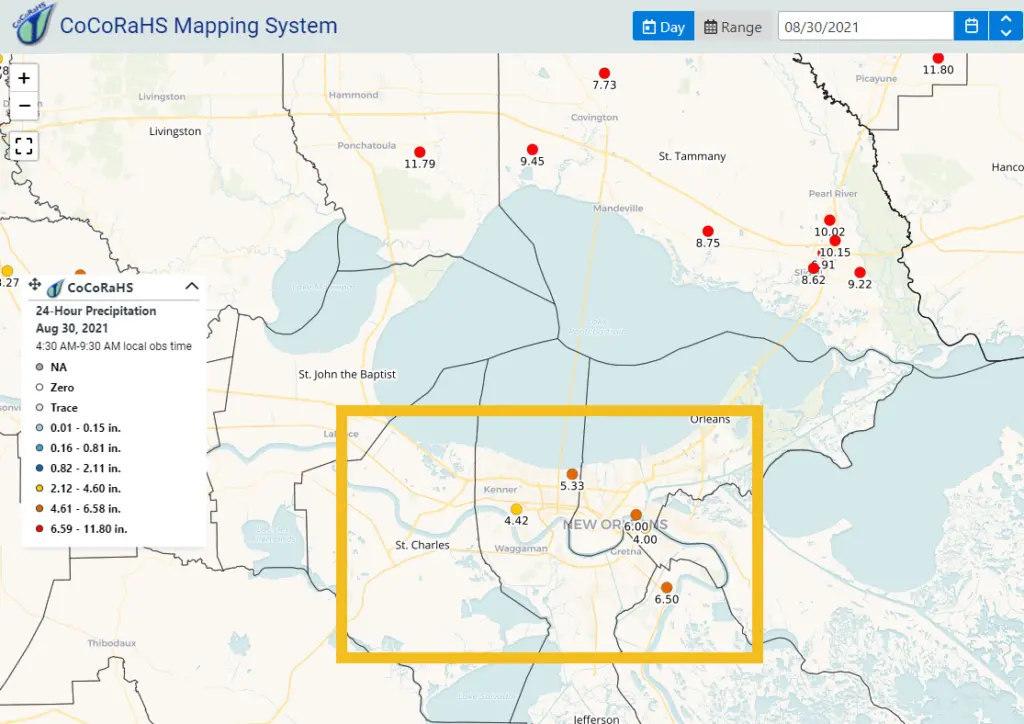The image size is (1024, 724).
Task: Switch to Range date mode
Action: [x=733, y=27]
